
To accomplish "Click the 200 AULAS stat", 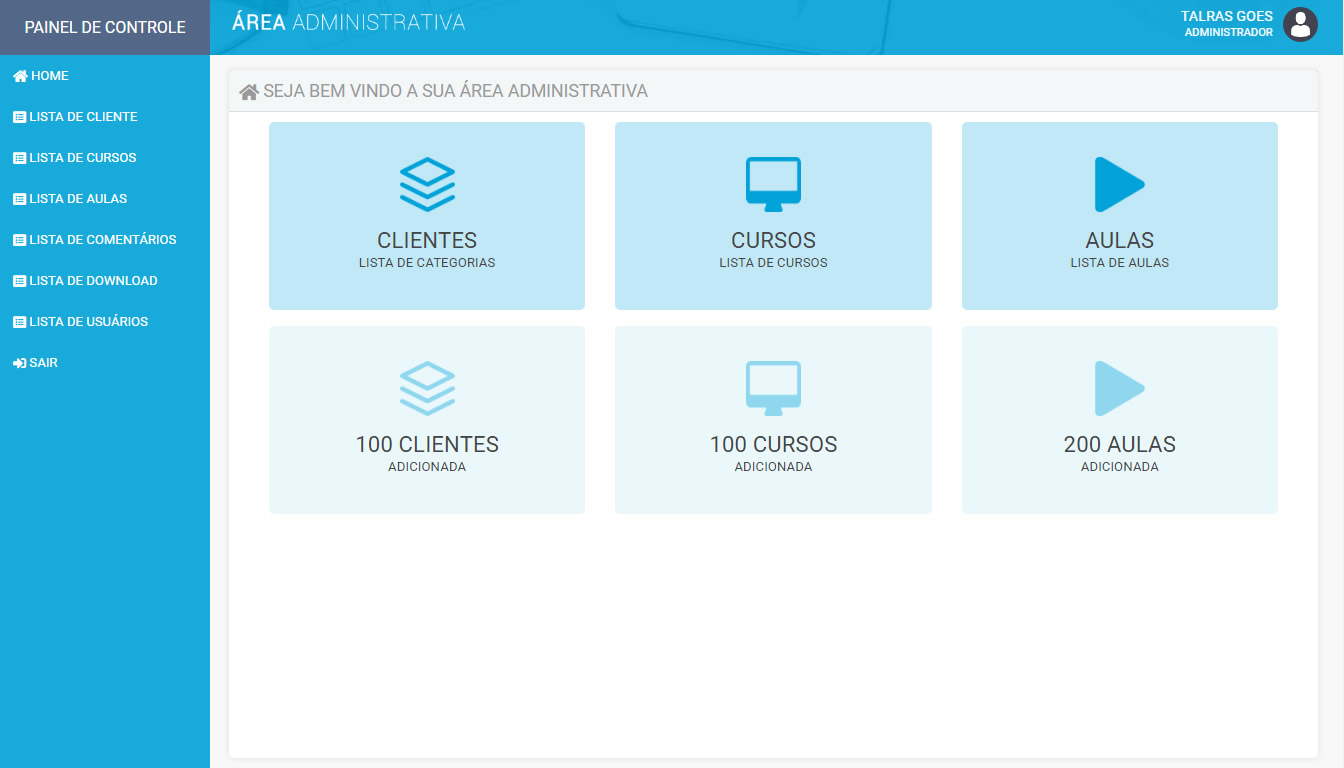I will (x=1119, y=445).
